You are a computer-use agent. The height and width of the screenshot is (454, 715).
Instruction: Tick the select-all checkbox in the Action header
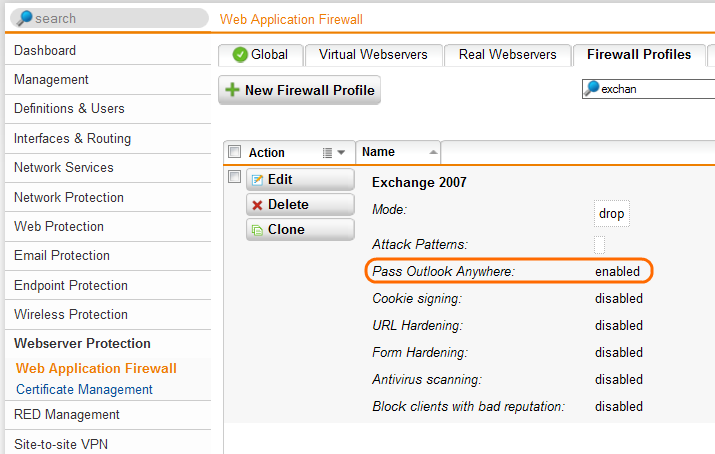click(235, 152)
